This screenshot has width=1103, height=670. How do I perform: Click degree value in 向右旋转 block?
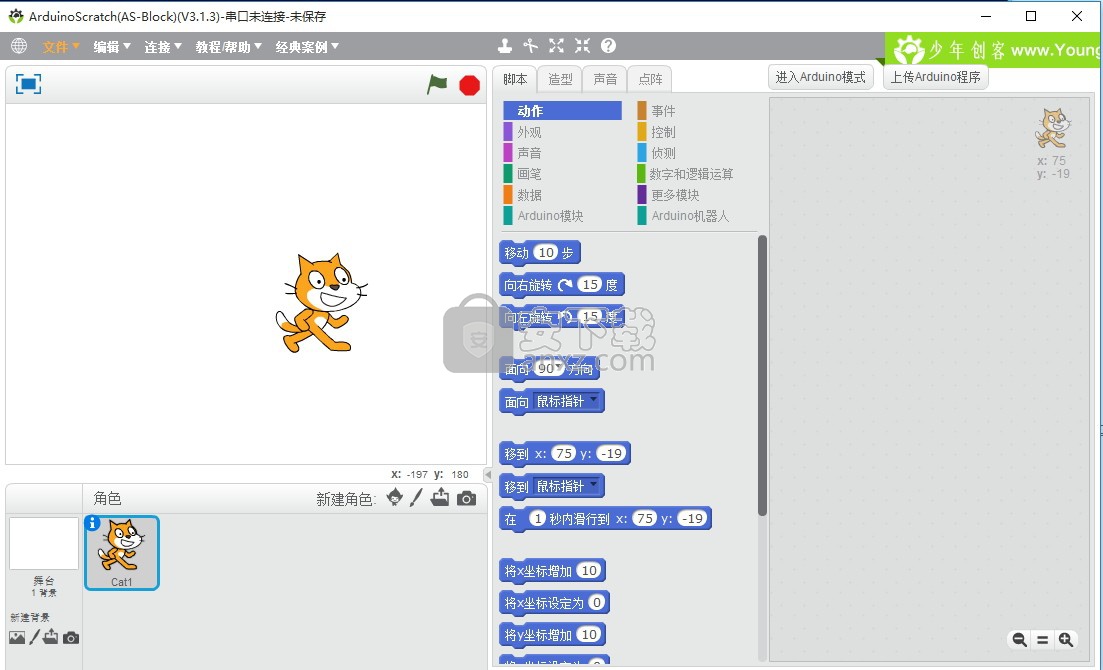pos(590,284)
